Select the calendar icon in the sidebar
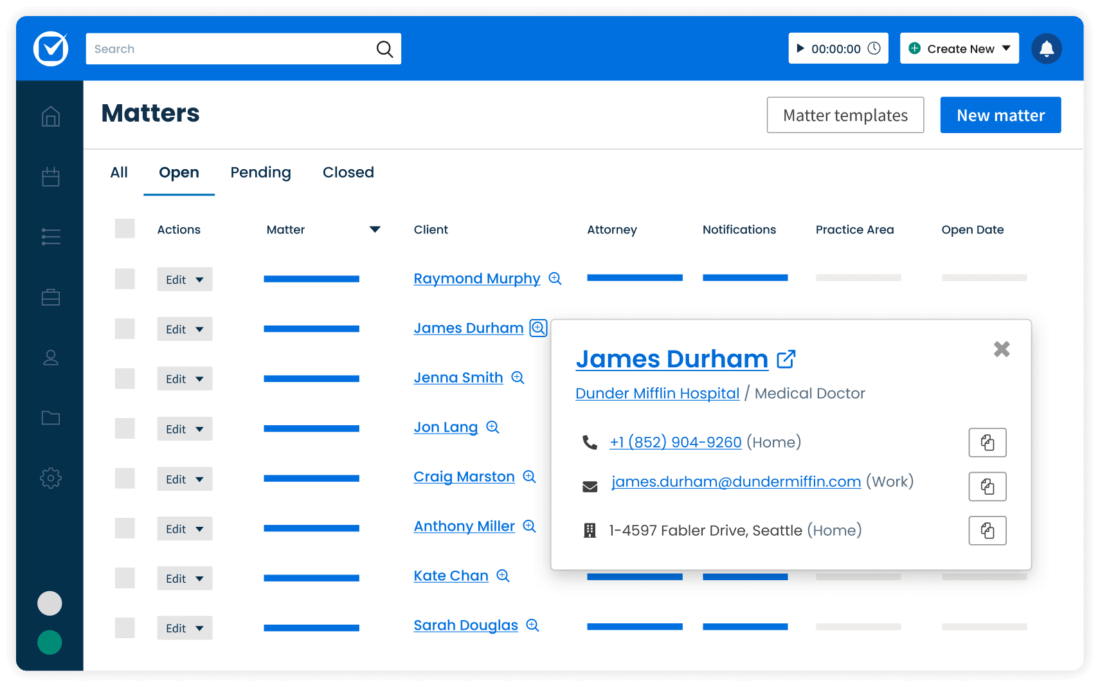The image size is (1100, 687). click(x=50, y=177)
